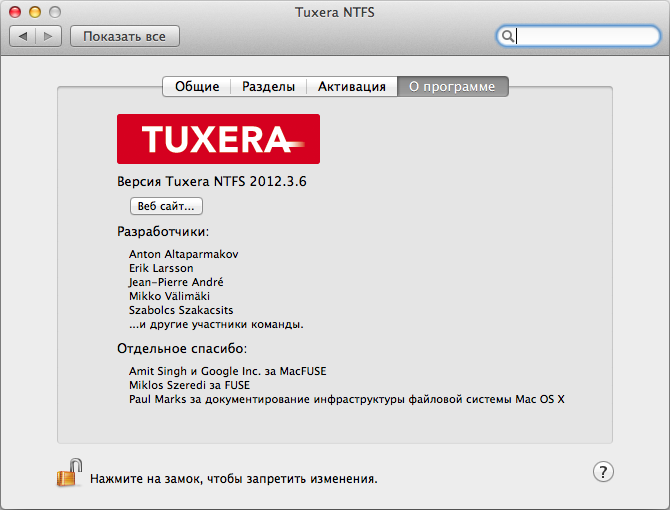Click the name Erik Larsson
The image size is (670, 510).
(x=161, y=268)
